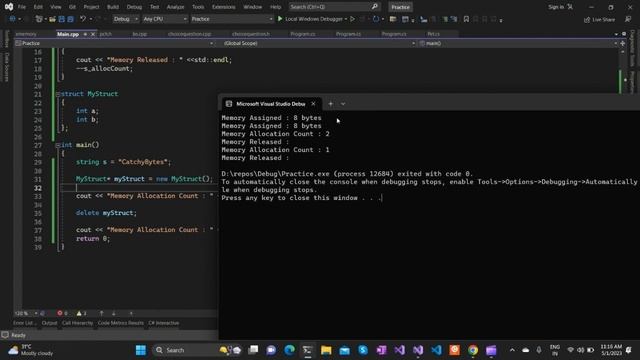The width and height of the screenshot is (640, 360).
Task: Click the feedback icon right of Live Share
Action: (628, 19)
